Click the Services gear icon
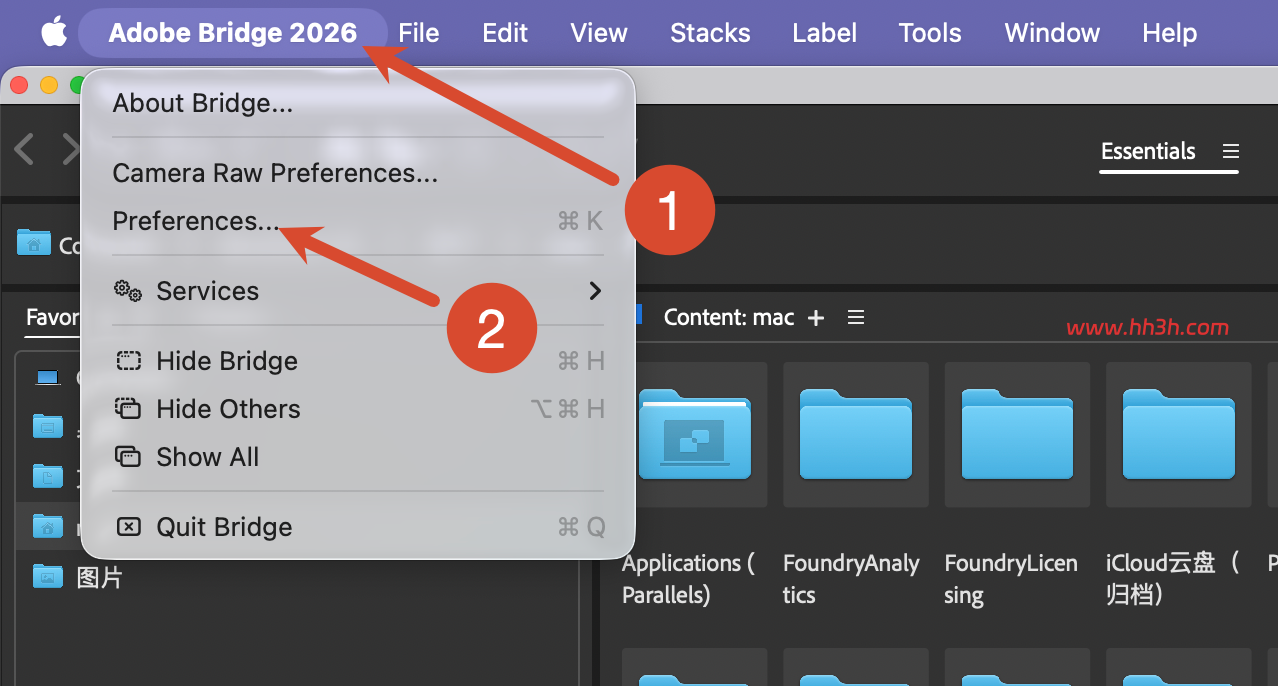The image size is (1278, 686). coord(128,291)
